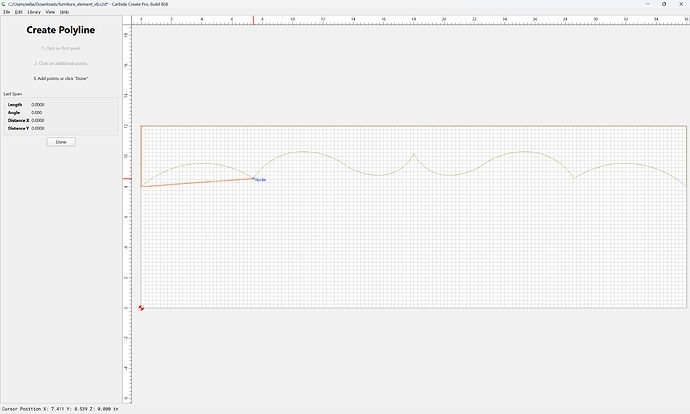Click the Create Polyline heading
This screenshot has width=690, height=414.
click(x=61, y=30)
